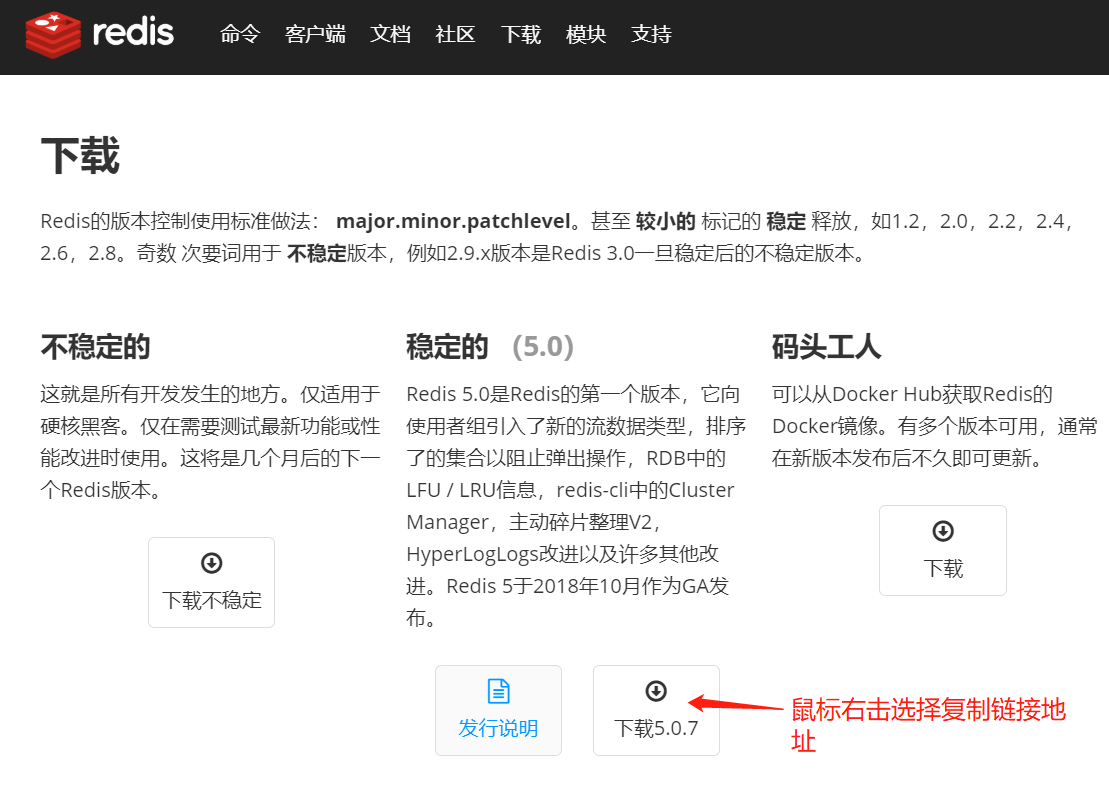Click 支持 in the navigation bar
Image resolution: width=1109 pixels, height=803 pixels.
click(651, 34)
